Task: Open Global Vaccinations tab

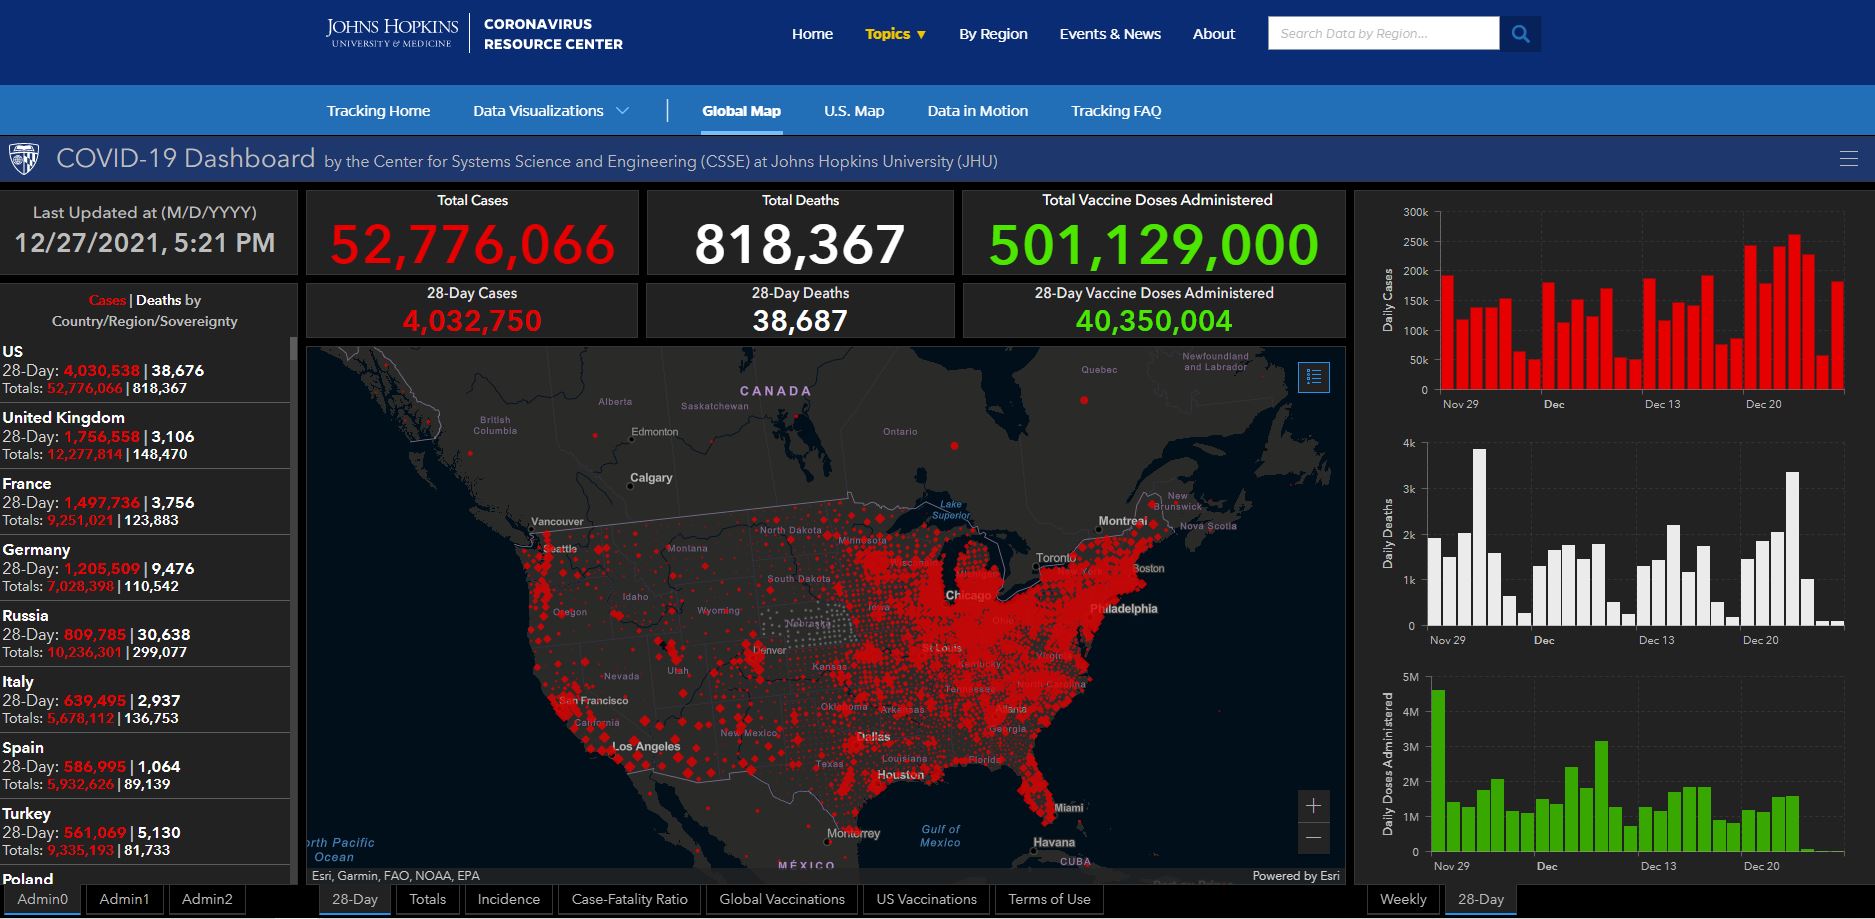Action: click(782, 899)
